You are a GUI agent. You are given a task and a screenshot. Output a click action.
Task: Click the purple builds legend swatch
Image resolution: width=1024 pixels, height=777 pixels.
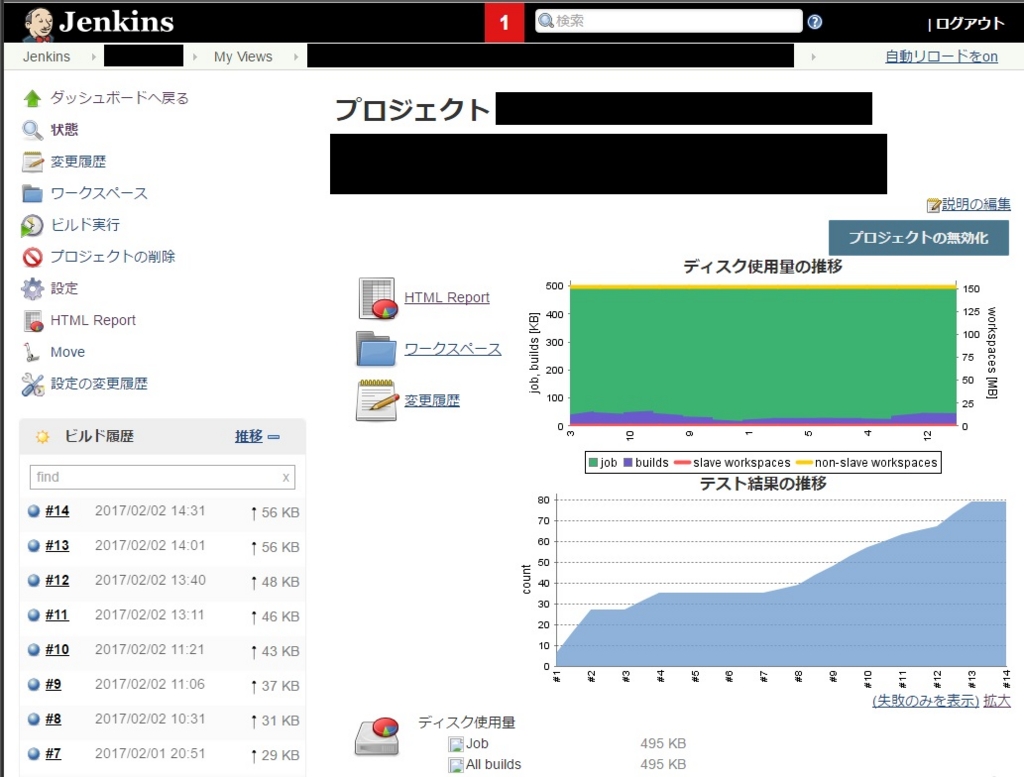628,463
